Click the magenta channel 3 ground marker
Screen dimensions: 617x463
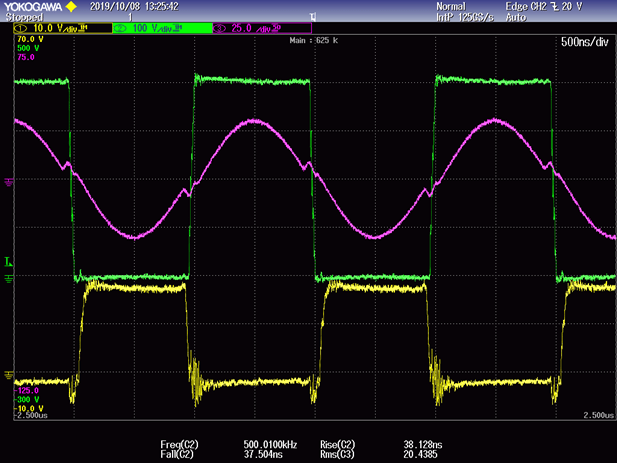(x=9, y=181)
